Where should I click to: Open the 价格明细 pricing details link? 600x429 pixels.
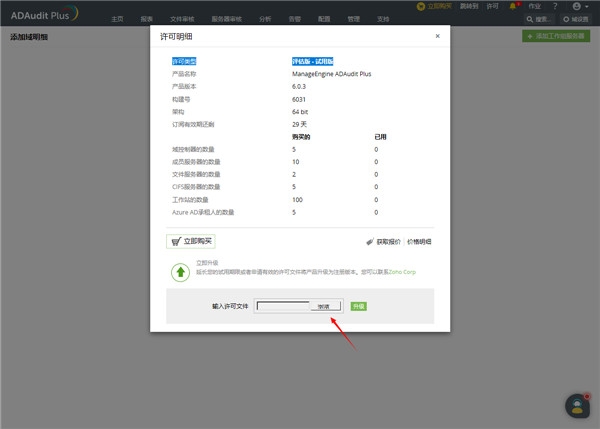[x=419, y=242]
